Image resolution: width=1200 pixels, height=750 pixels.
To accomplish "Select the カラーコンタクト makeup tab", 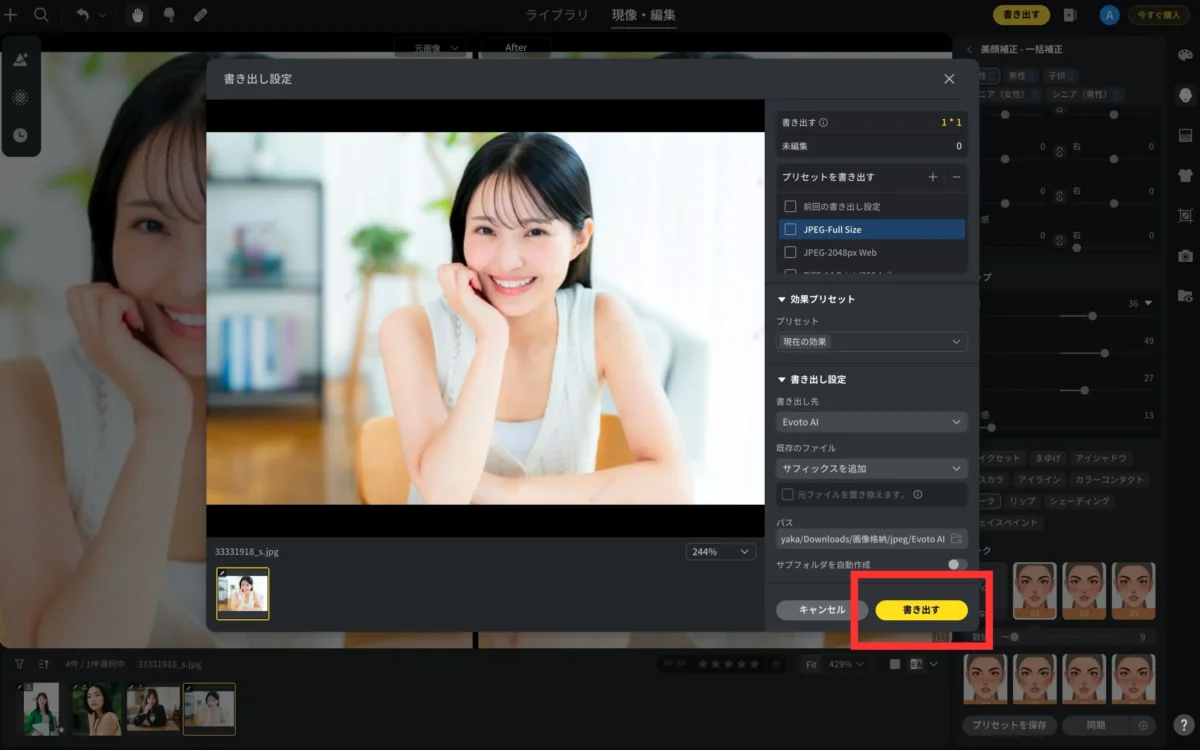I will tap(1109, 479).
